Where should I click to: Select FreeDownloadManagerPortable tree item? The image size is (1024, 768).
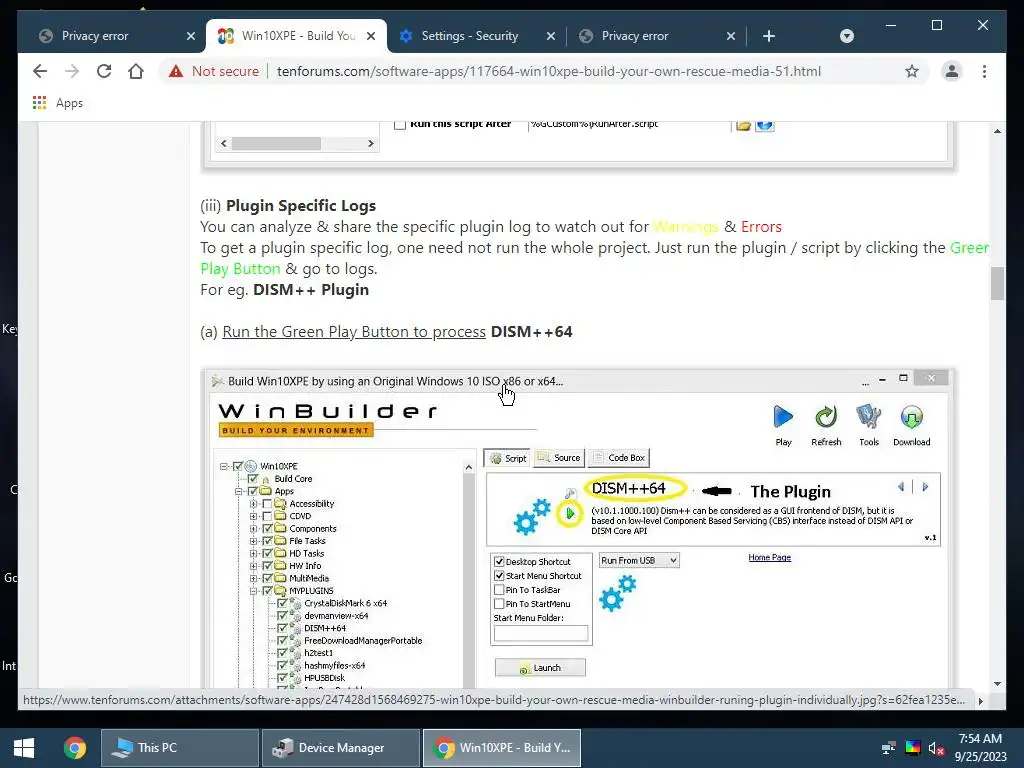point(363,640)
